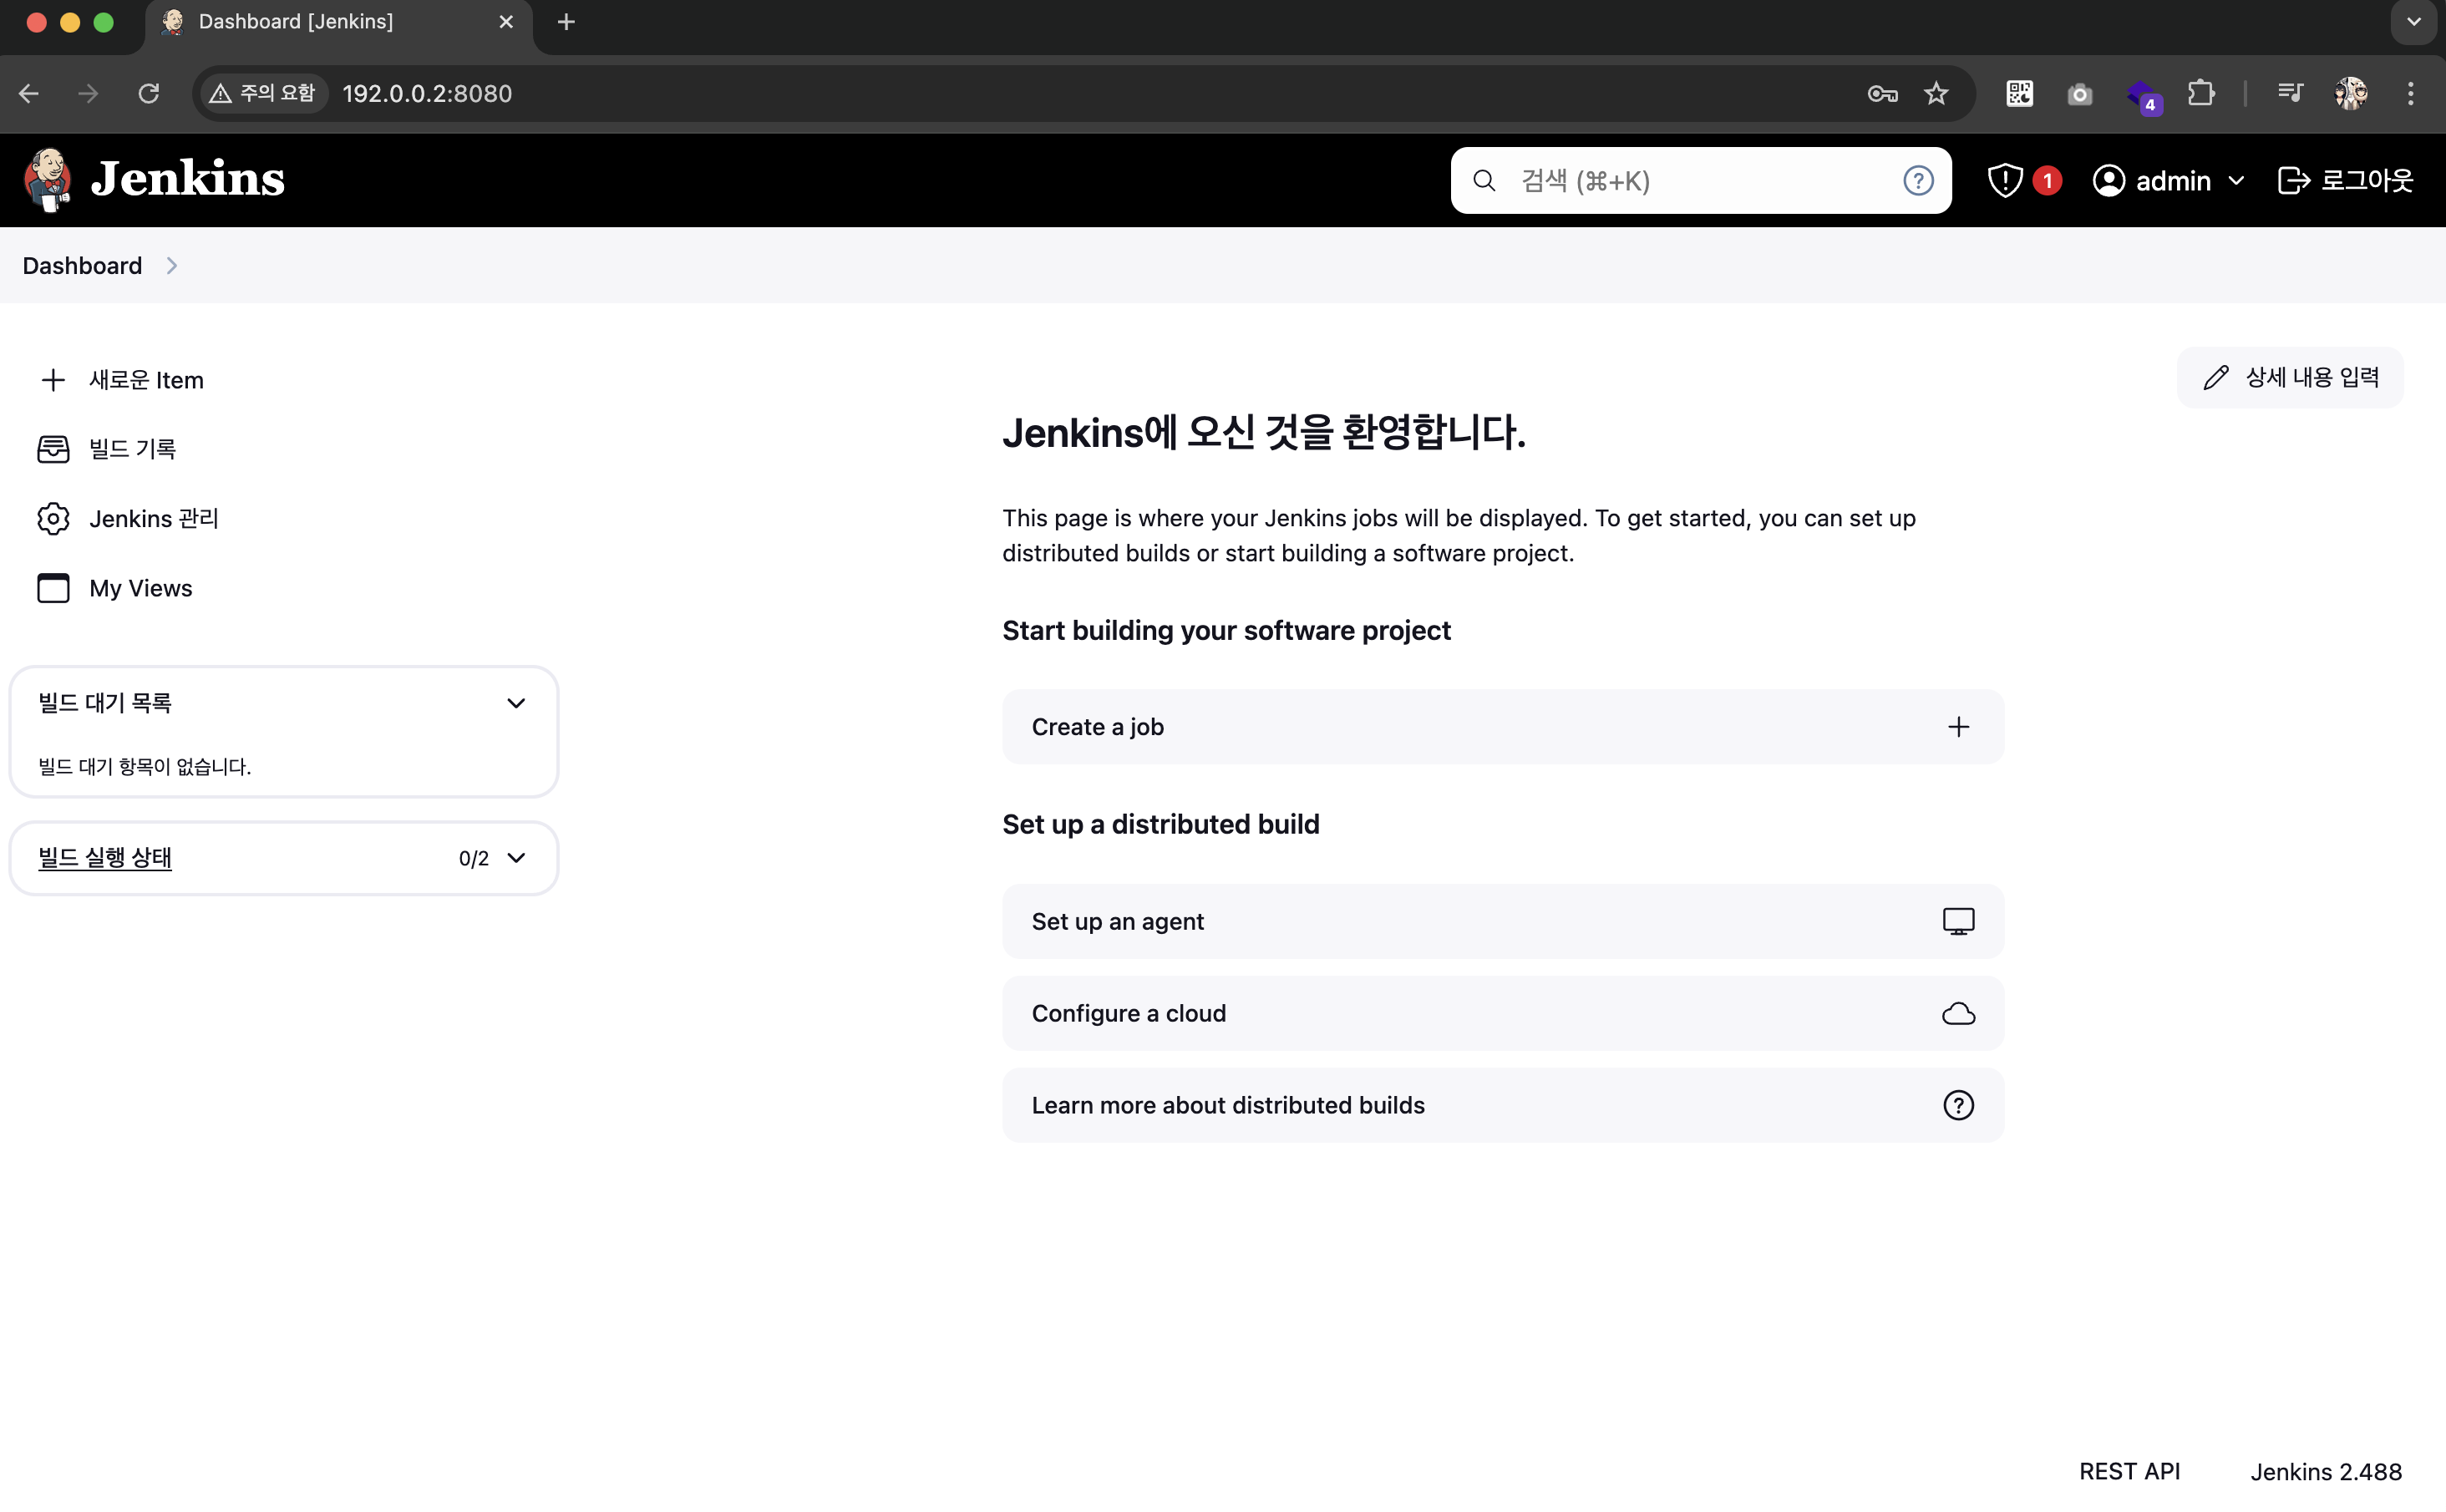Click plus icon on Create a job
The height and width of the screenshot is (1512, 2446).
(1958, 727)
